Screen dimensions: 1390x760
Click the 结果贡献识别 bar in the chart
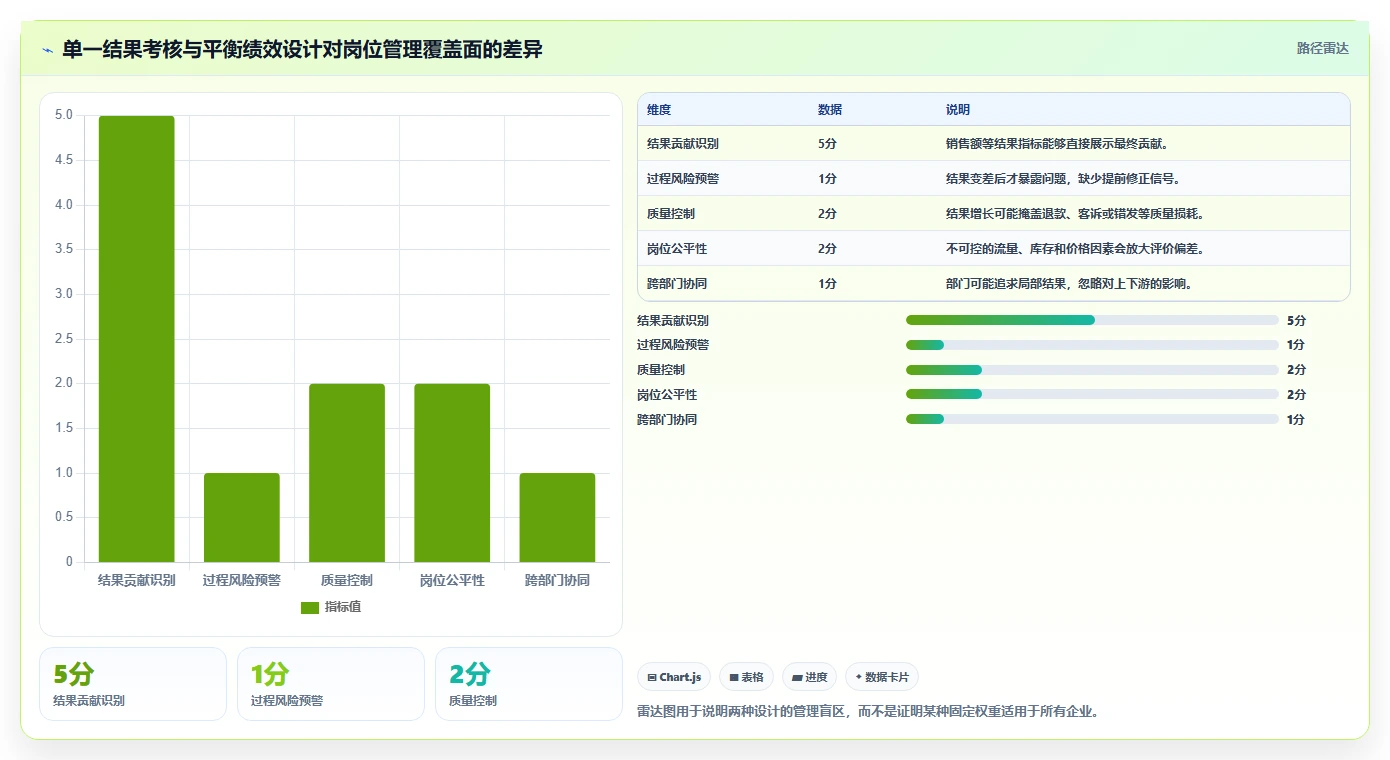click(x=137, y=339)
